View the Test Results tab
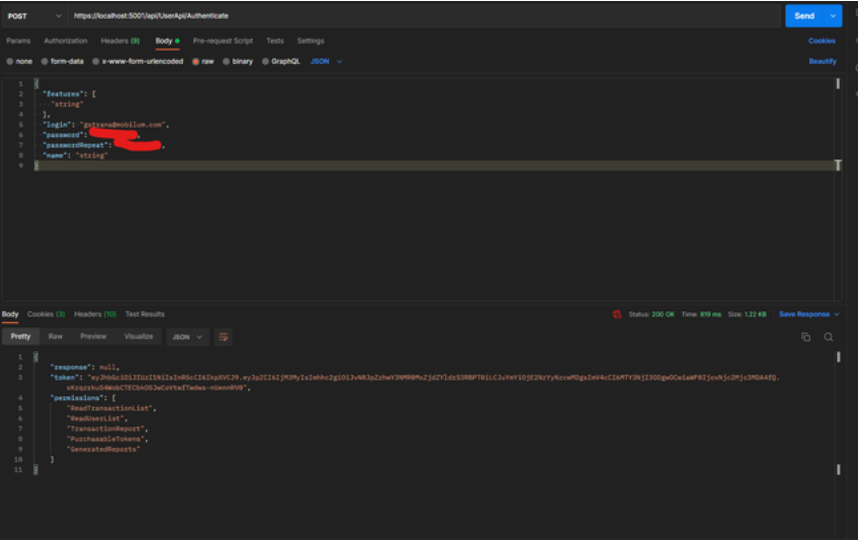 [x=145, y=314]
